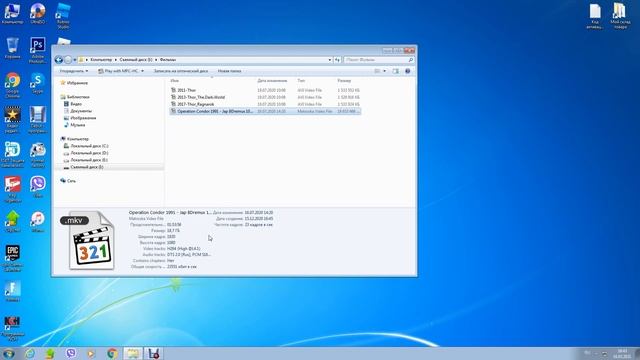Screen dimensions: 640x360
Task: Click Play with MPC-HC toolbar button
Action: click(118, 71)
